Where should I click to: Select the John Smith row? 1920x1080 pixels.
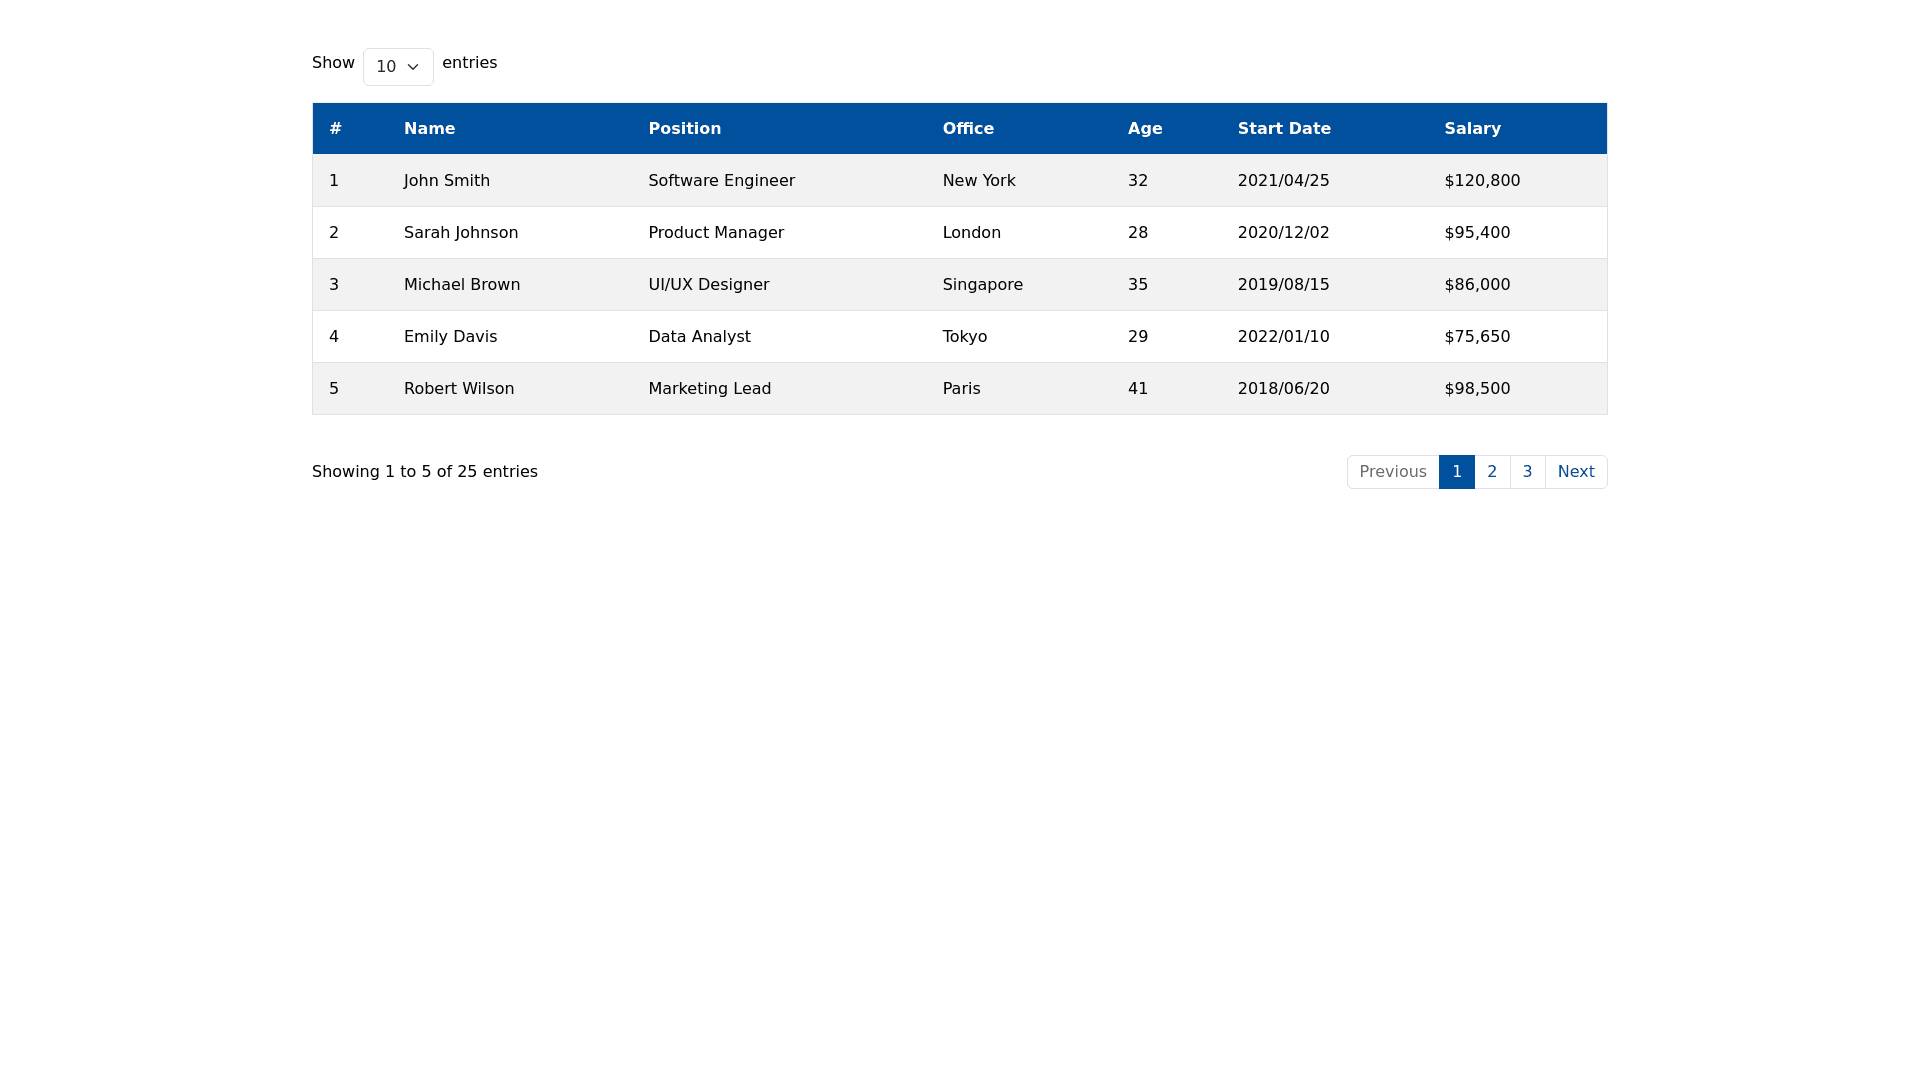(x=447, y=181)
